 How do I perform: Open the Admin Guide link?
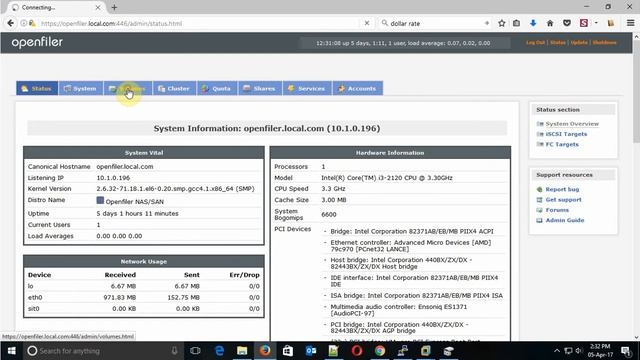click(x=564, y=220)
